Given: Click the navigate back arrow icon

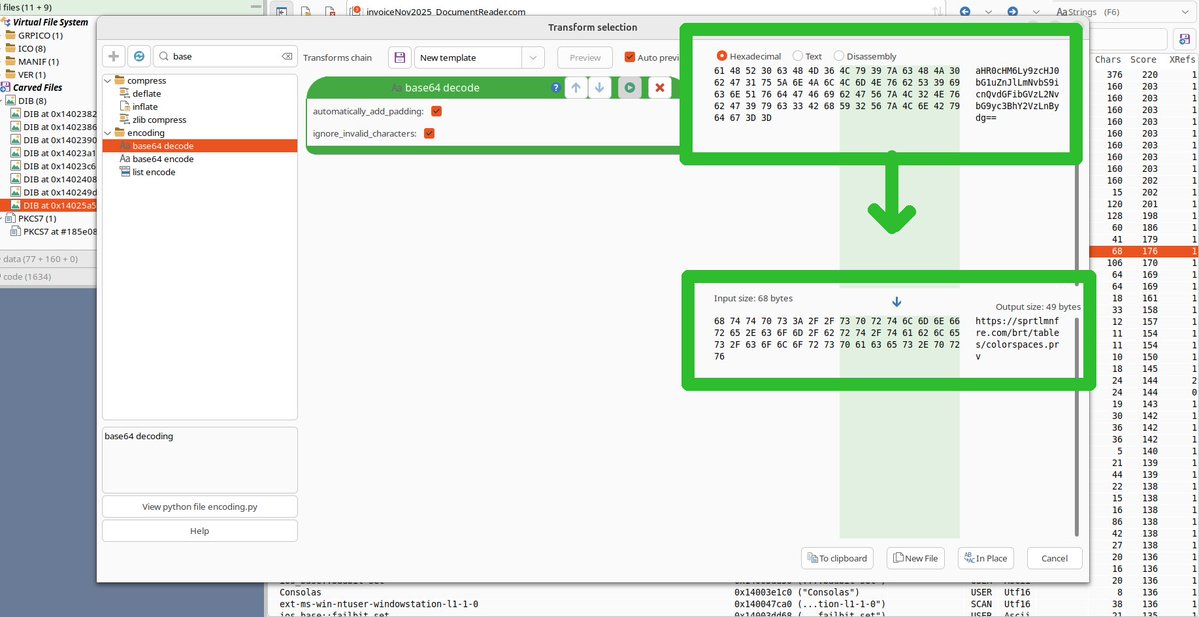Looking at the screenshot, I should [965, 11].
